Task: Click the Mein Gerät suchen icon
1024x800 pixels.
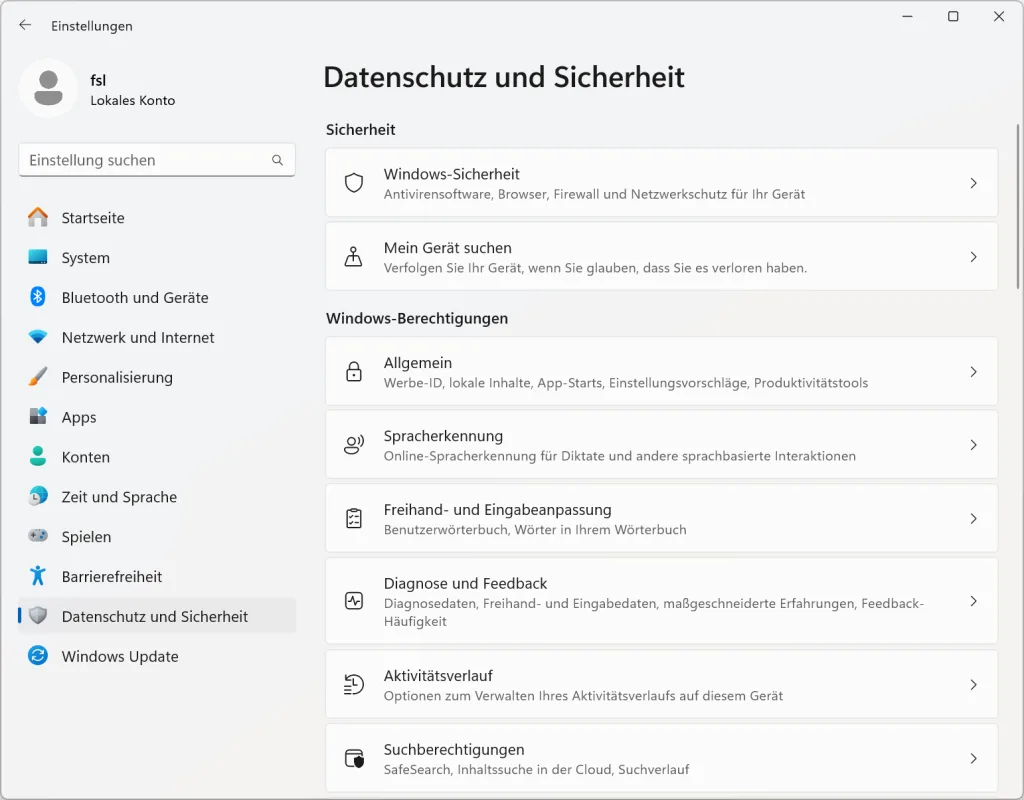Action: 353,257
